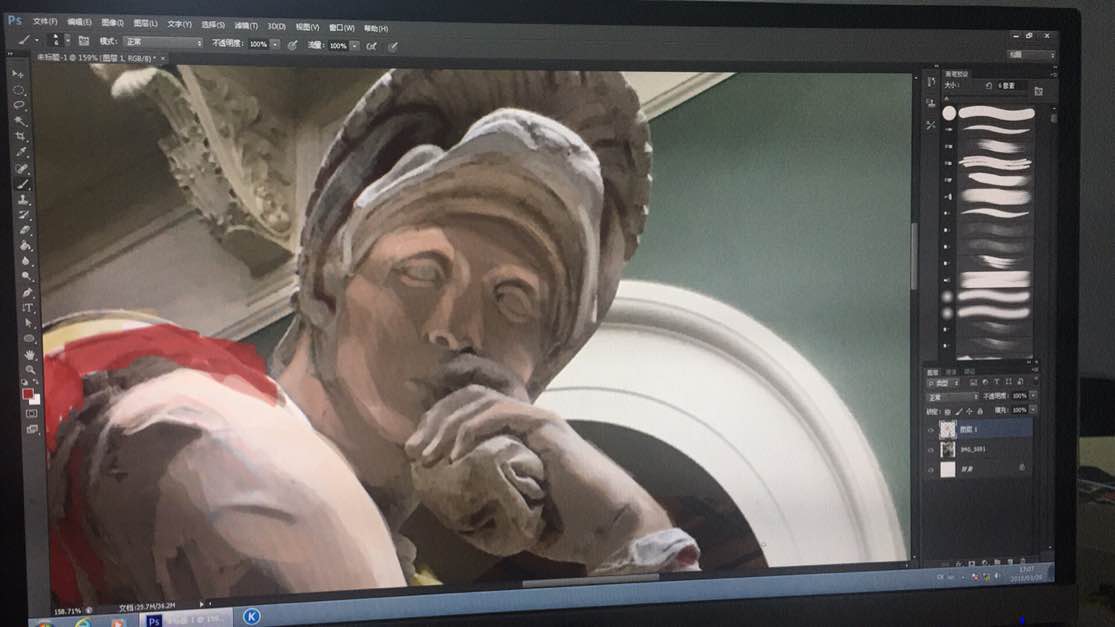Select the Eyedropper tool
The width and height of the screenshot is (1115, 627).
21,152
